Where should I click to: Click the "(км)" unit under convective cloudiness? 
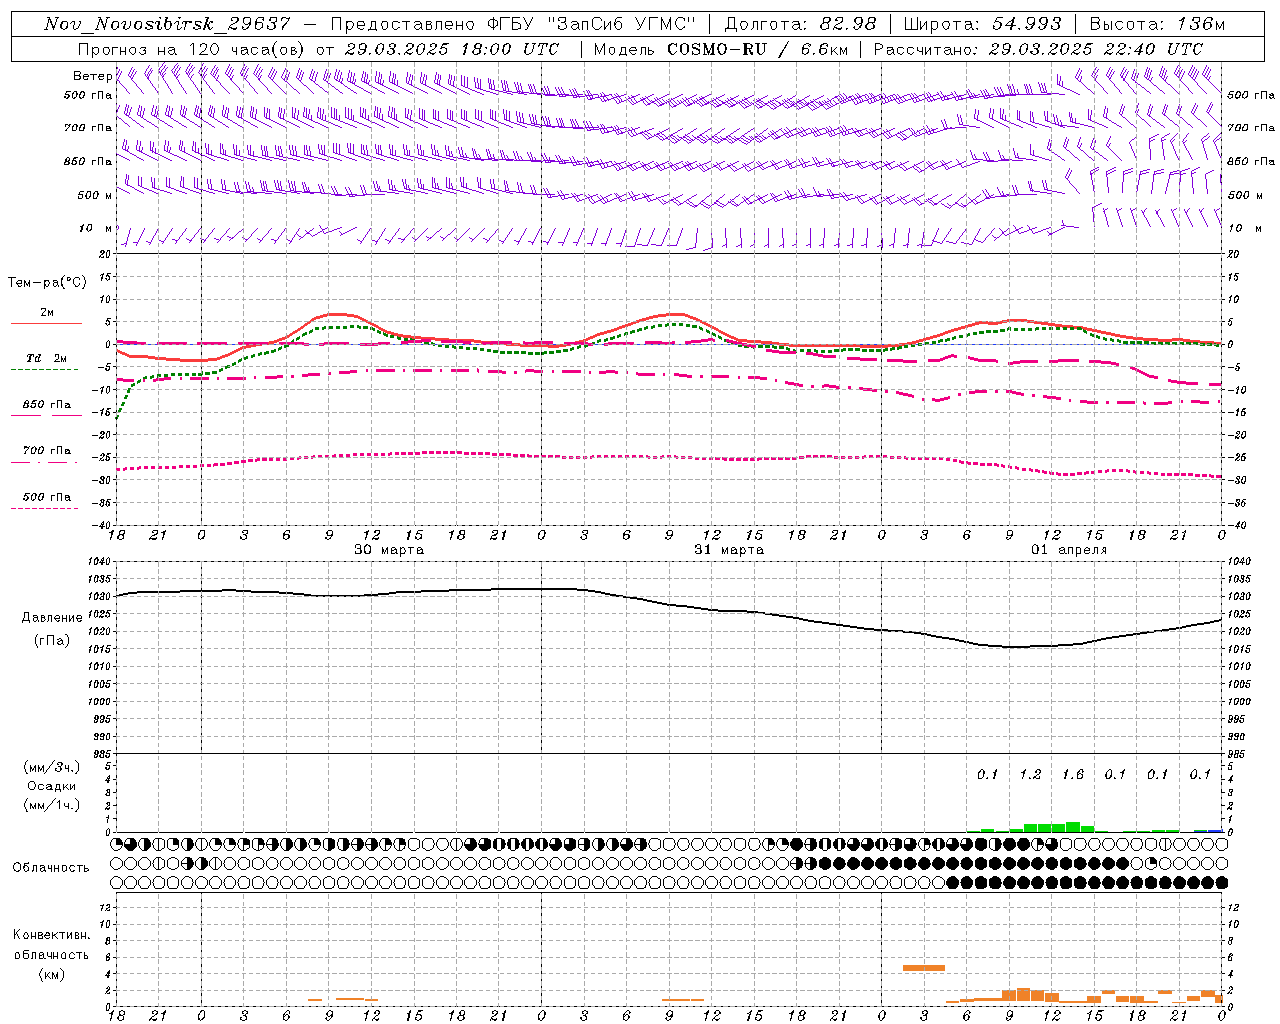point(52,974)
